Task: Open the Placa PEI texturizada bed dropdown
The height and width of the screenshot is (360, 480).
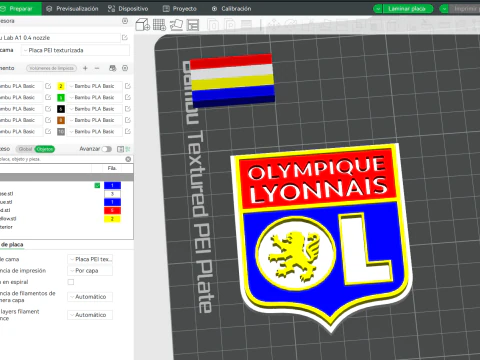Action: (x=76, y=50)
